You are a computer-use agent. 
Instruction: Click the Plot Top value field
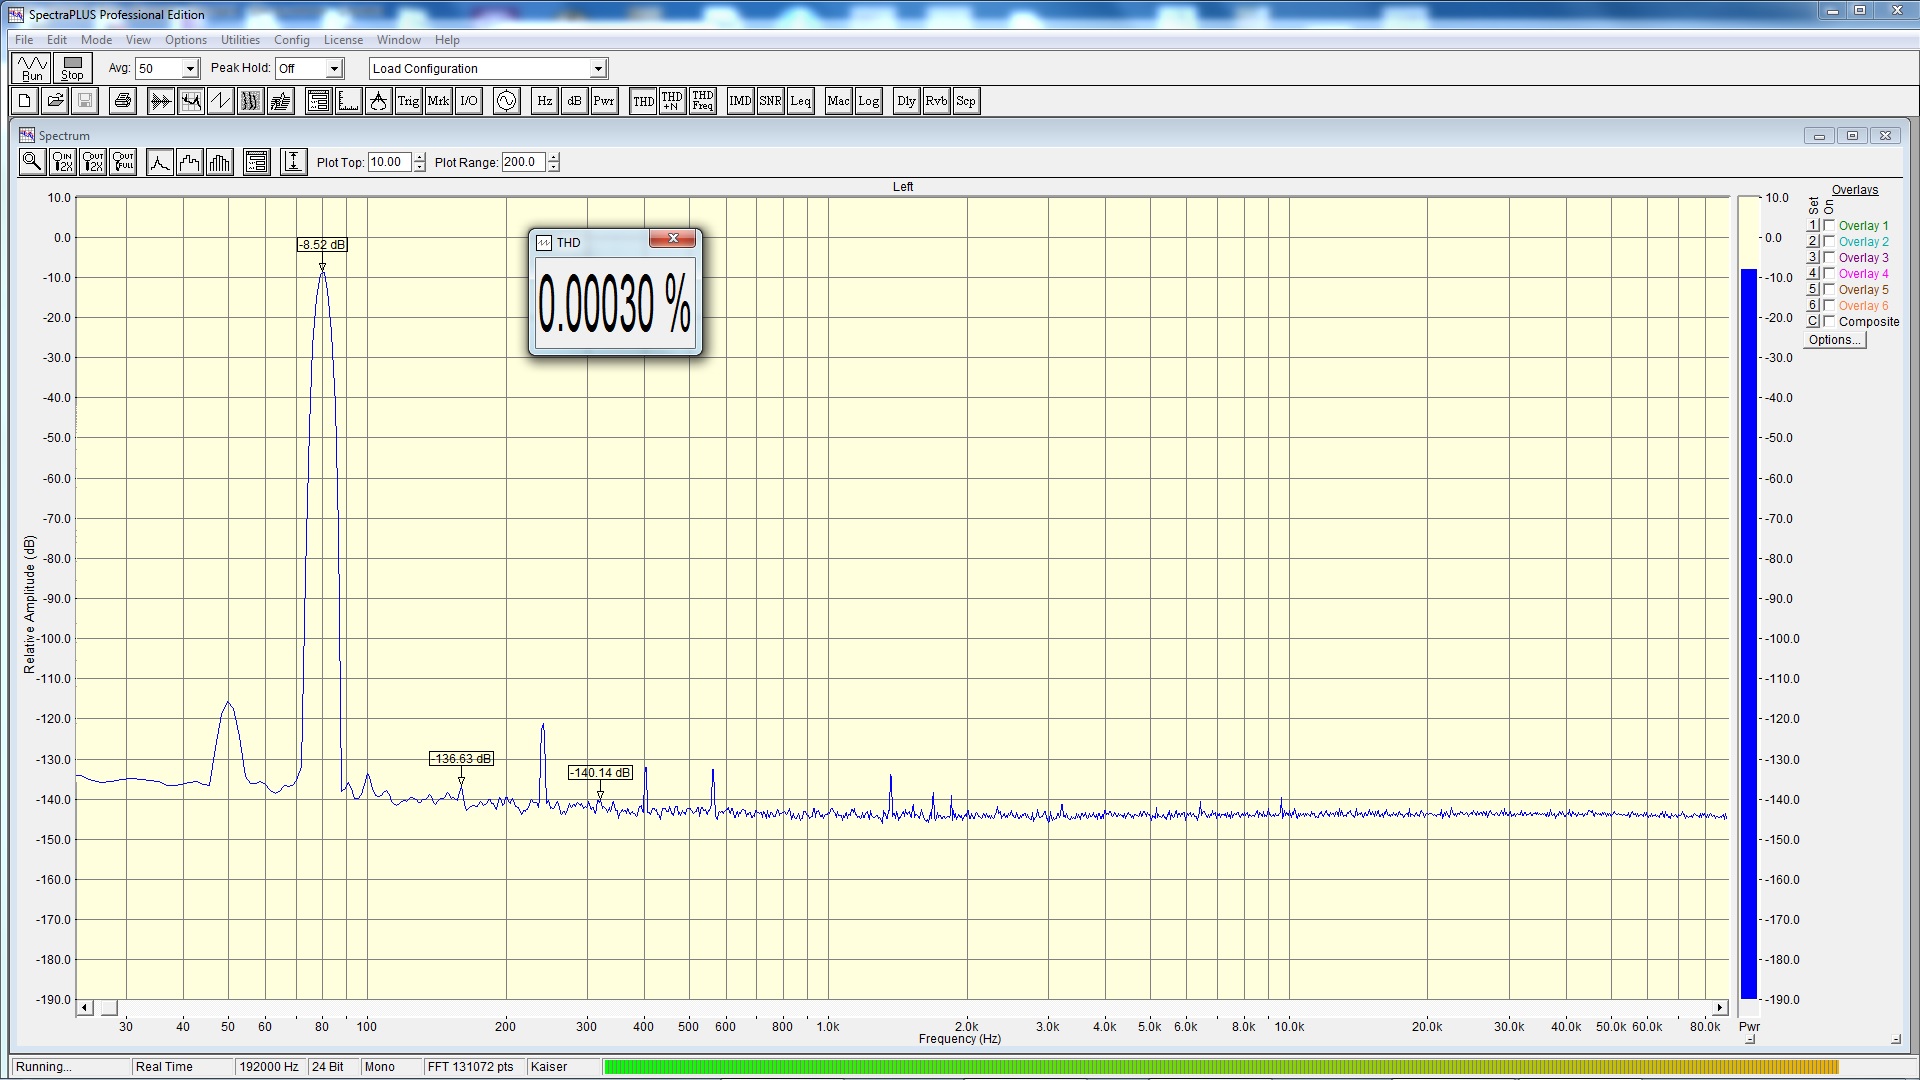(x=389, y=162)
